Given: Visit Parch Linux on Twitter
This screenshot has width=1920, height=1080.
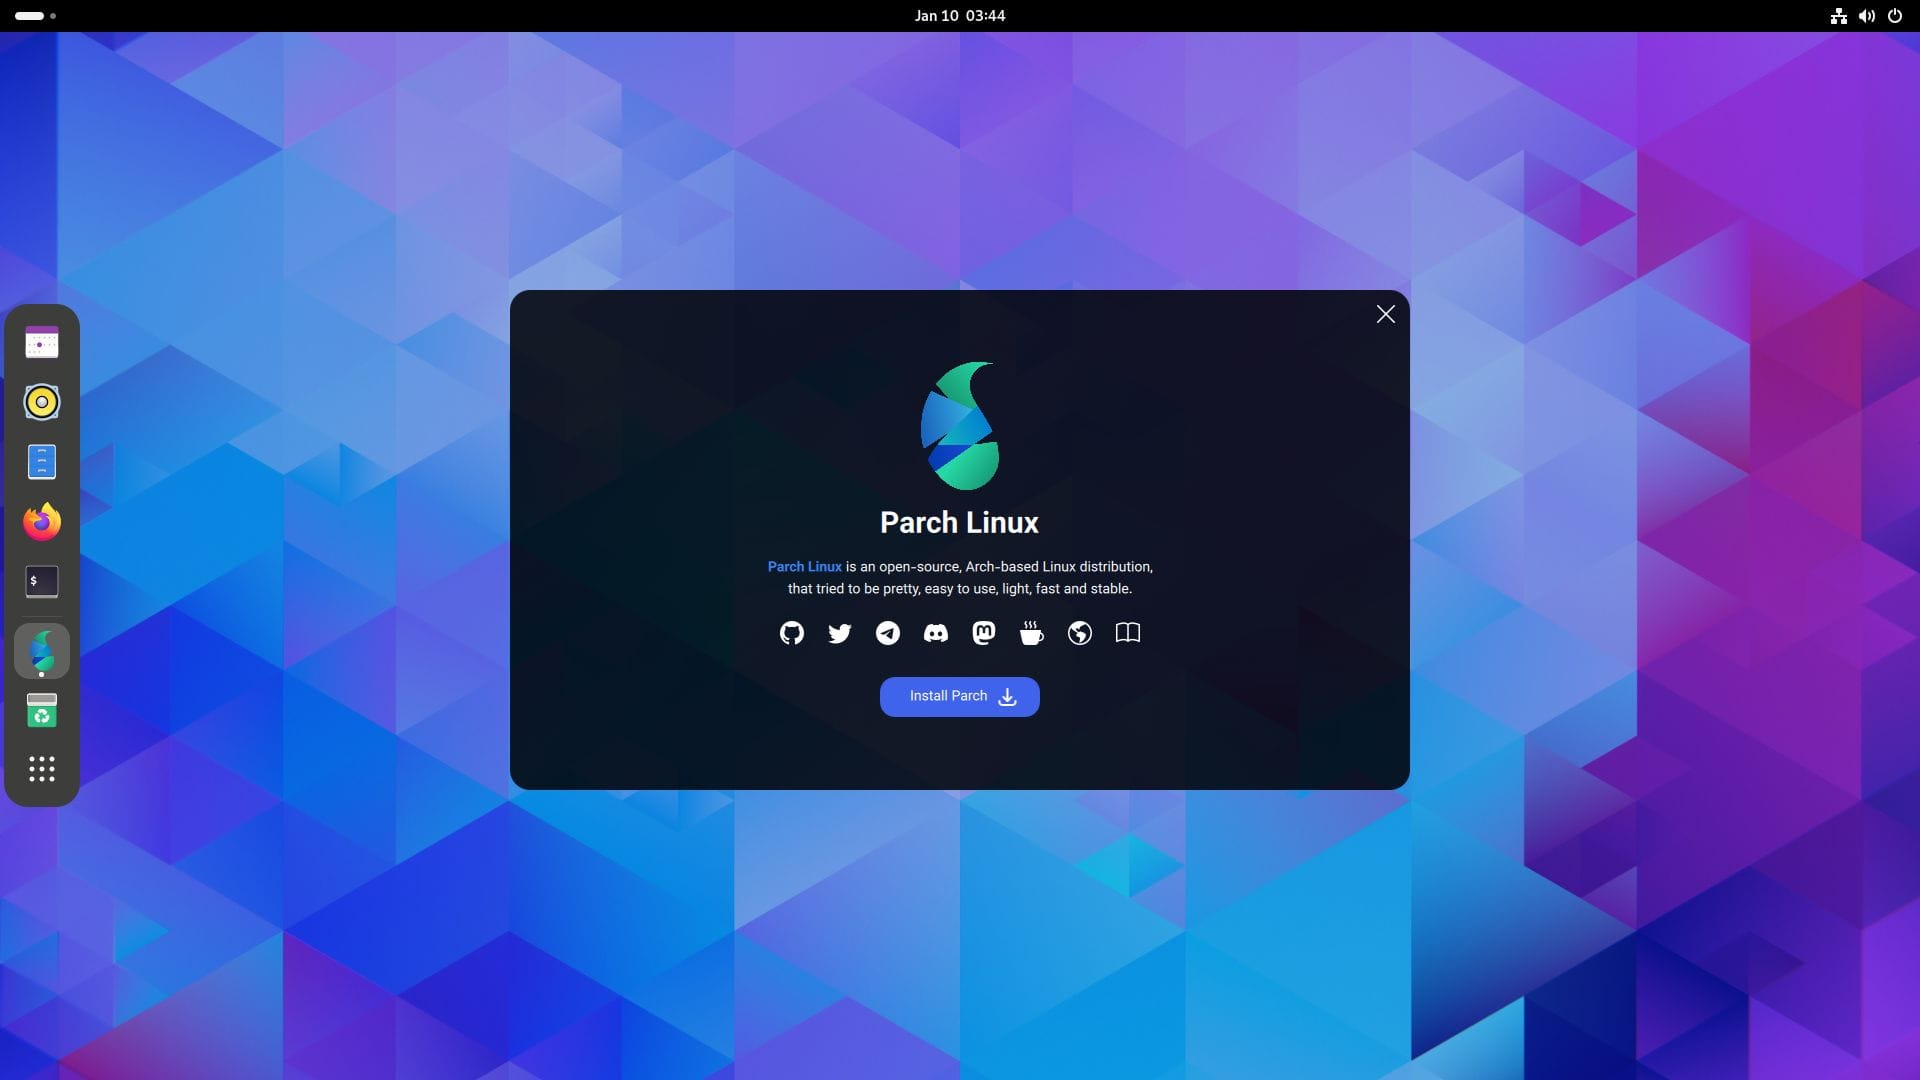Looking at the screenshot, I should [839, 633].
